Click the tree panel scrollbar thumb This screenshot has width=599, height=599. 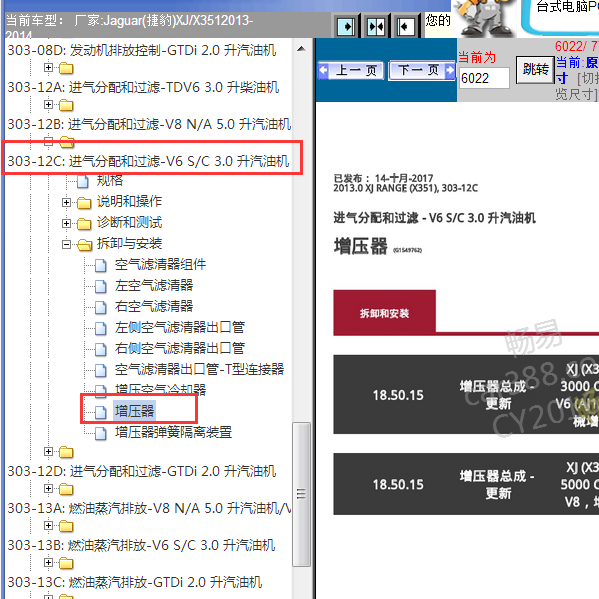[x=301, y=494]
